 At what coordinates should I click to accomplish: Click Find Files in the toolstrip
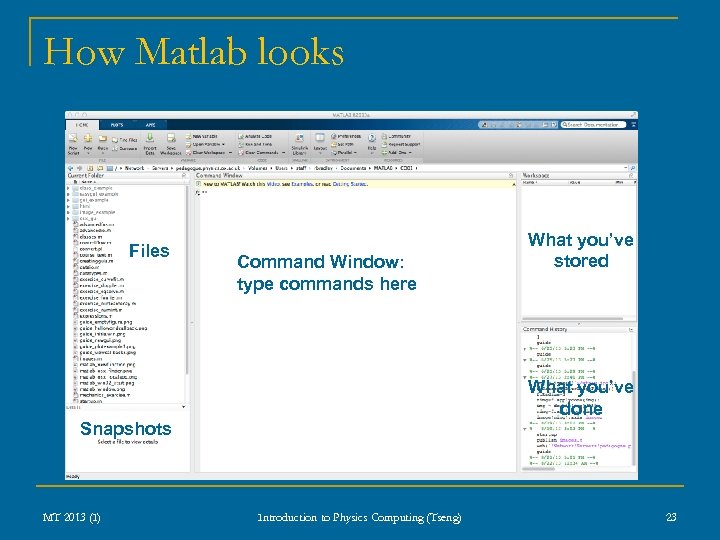(x=125, y=140)
